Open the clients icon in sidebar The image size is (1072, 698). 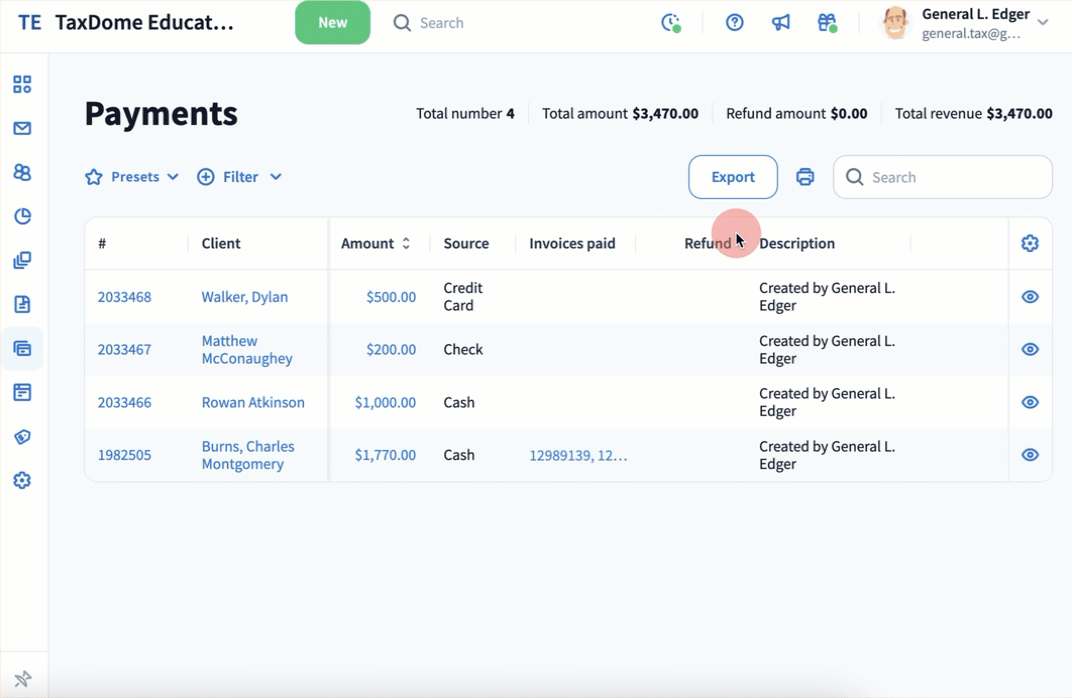click(22, 172)
